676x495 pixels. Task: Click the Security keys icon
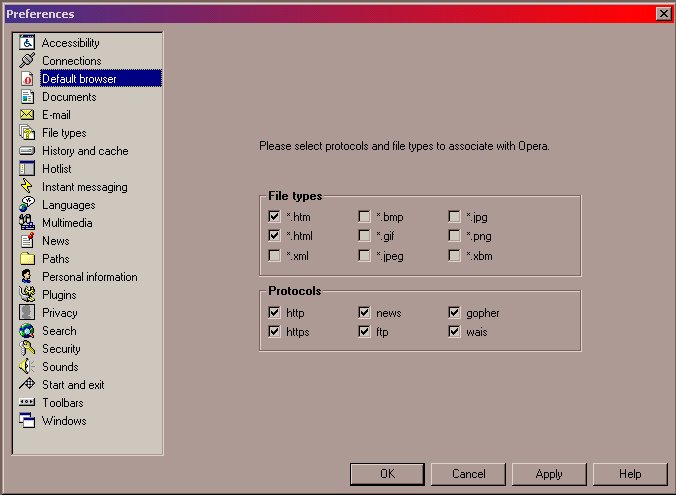coord(27,349)
